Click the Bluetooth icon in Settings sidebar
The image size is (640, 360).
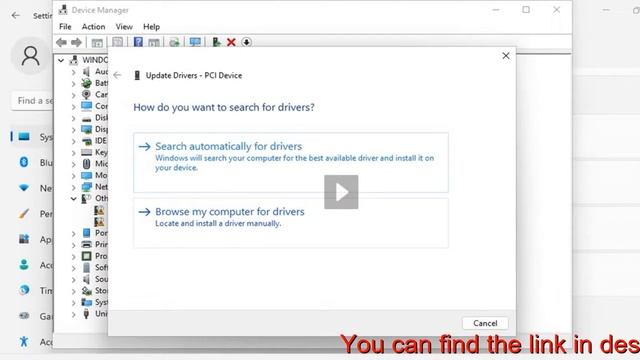(24, 162)
